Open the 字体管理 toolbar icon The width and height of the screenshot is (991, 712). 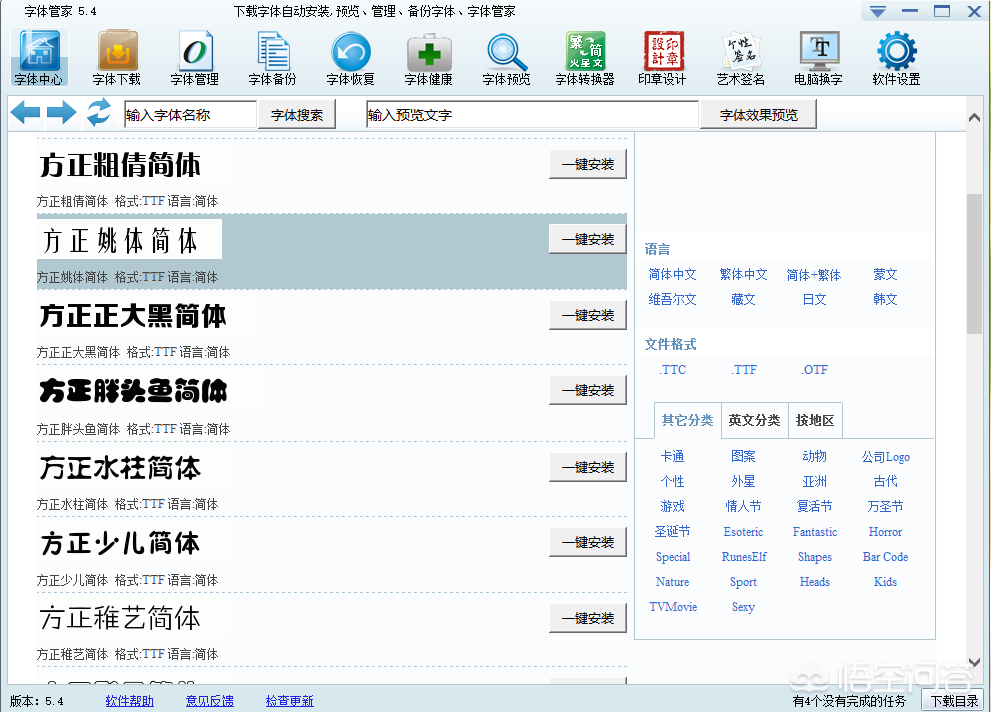tap(195, 57)
